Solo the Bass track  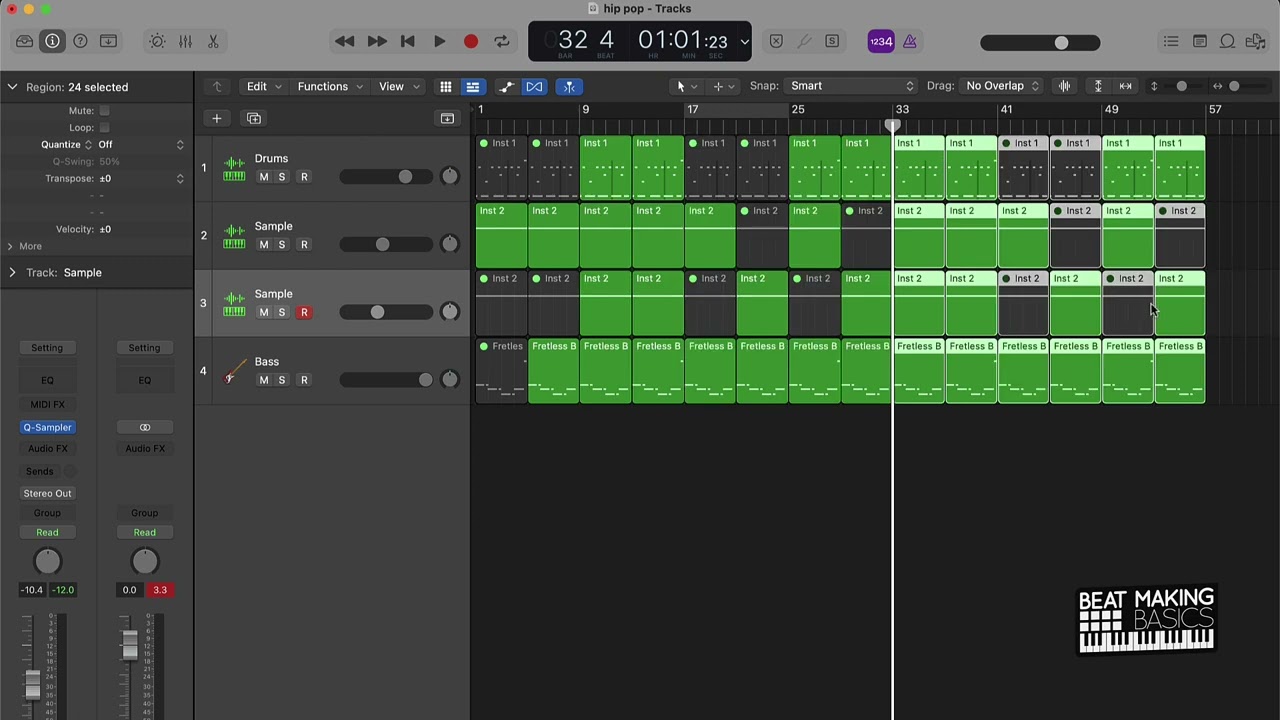281,380
